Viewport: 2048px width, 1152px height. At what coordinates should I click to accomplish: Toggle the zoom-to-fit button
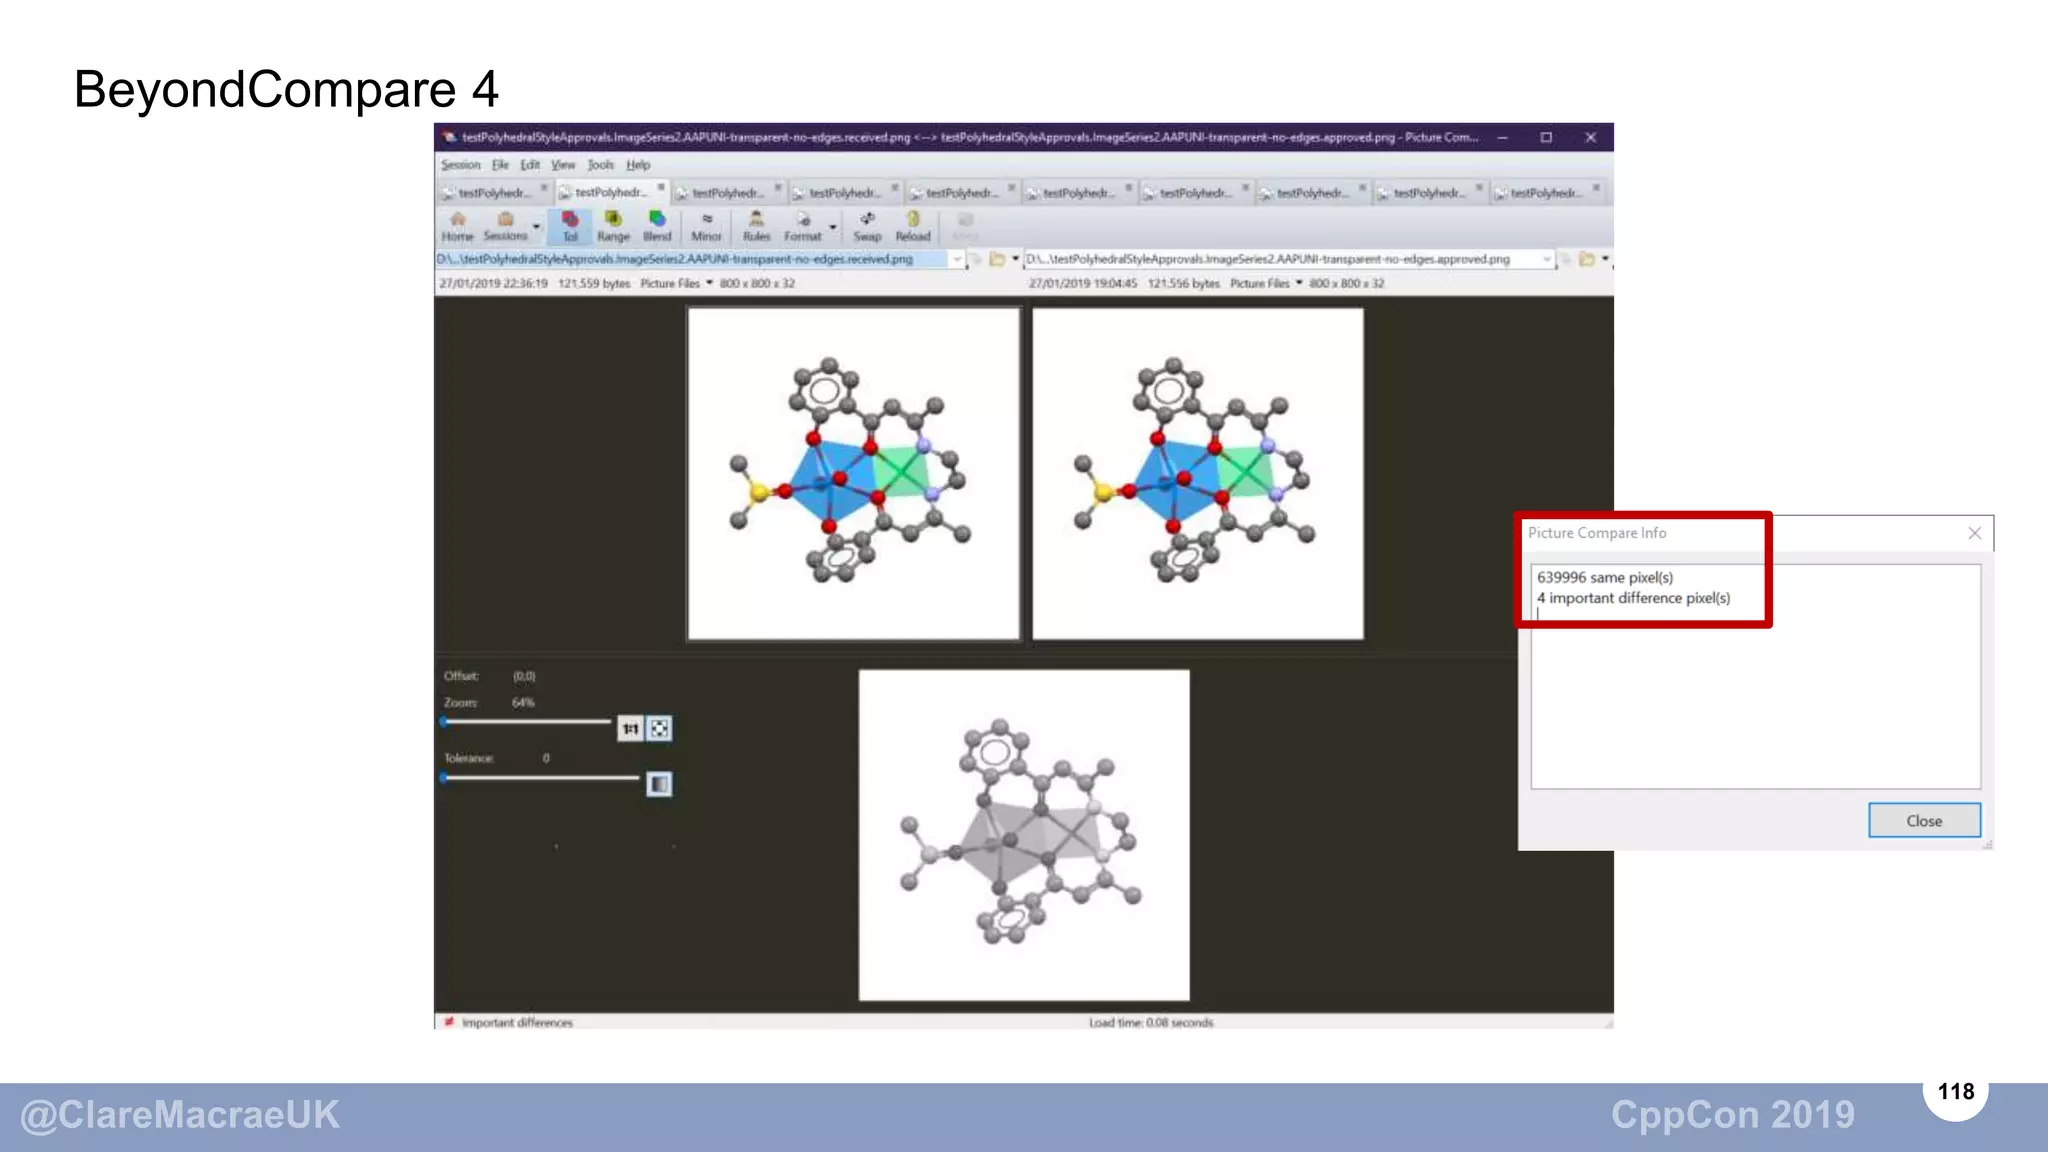click(660, 729)
